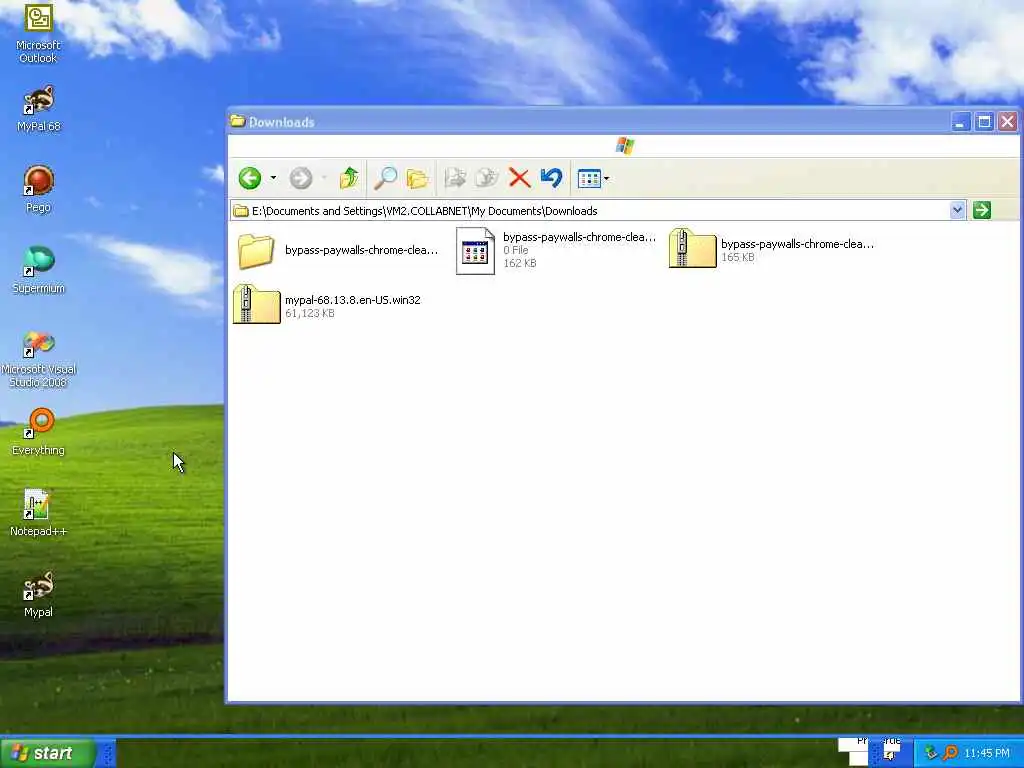The image size is (1024, 768).
Task: Select the 165 KB bypass-paywalls zip archive
Action: click(x=771, y=250)
